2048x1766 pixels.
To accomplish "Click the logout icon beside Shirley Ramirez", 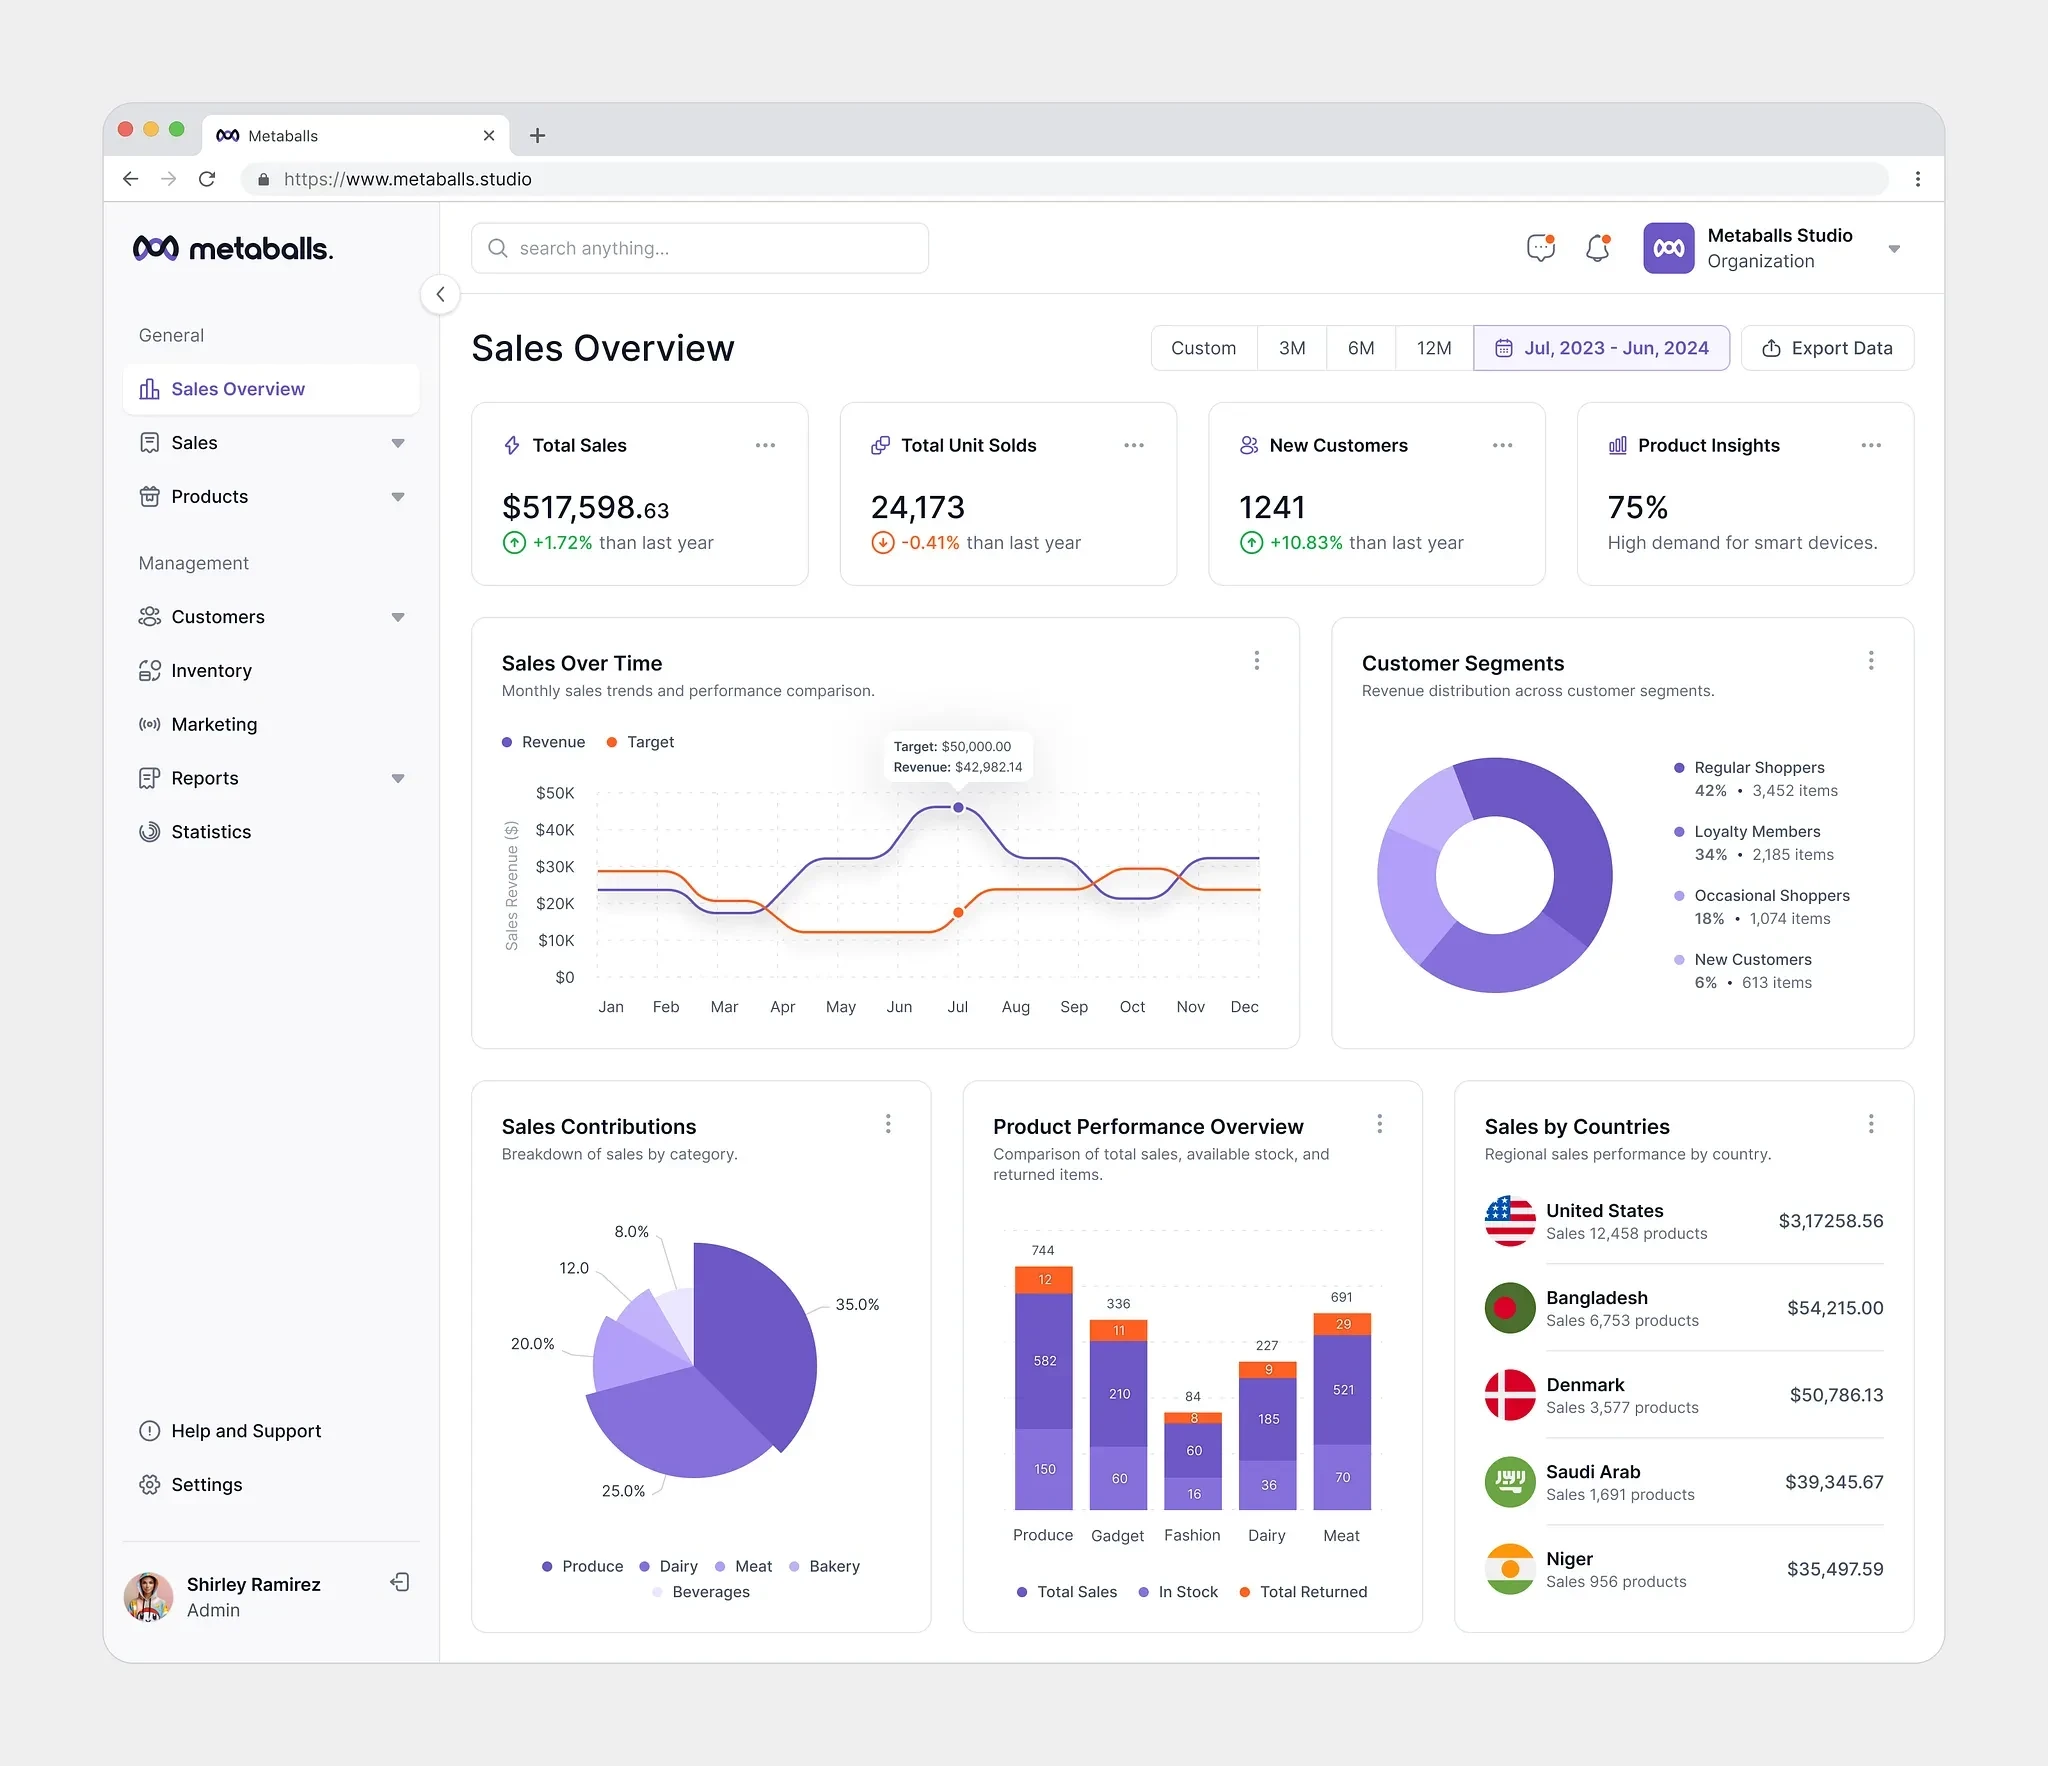I will (400, 1582).
